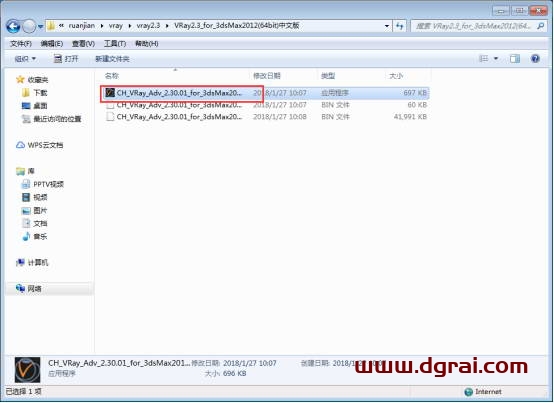The height and width of the screenshot is (403, 554).
Task: Expand the arrow after ruanjian breadcrumb
Action: [x=102, y=26]
